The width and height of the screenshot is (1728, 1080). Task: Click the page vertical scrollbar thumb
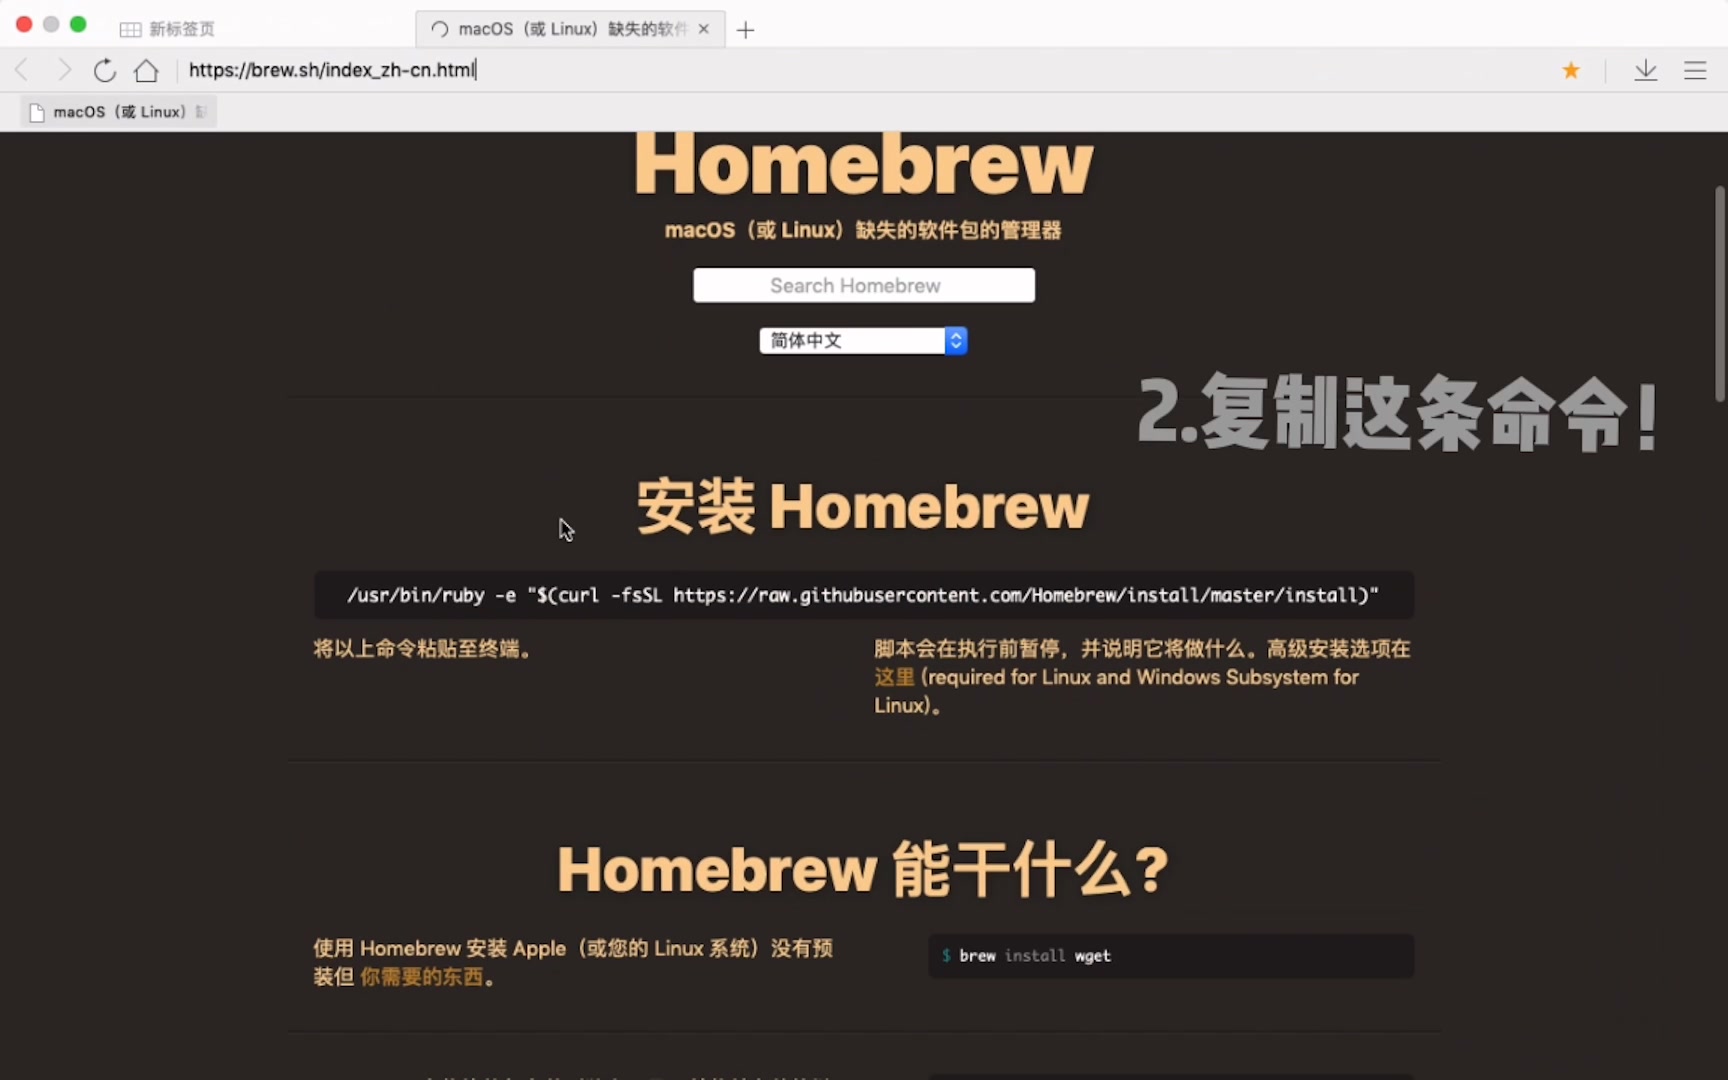(1720, 294)
